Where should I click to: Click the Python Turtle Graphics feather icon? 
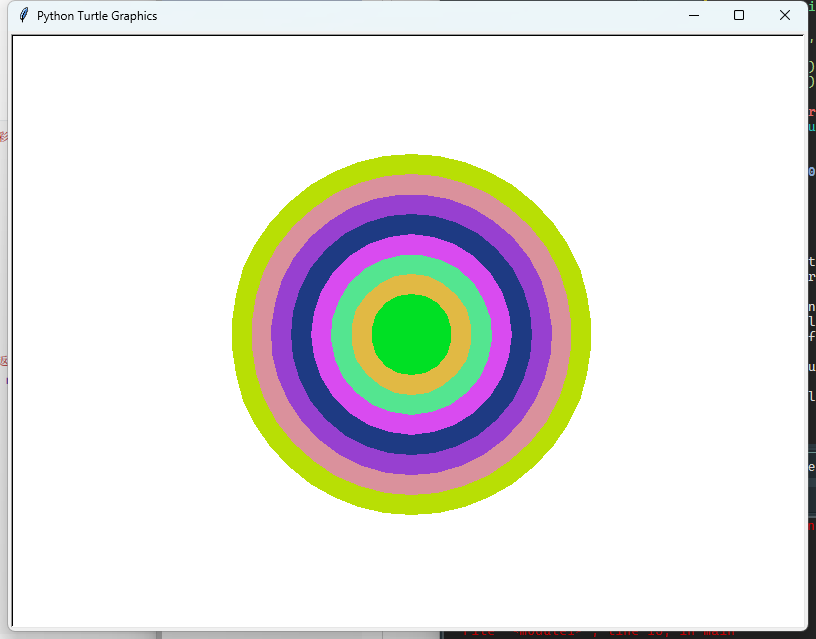point(23,15)
